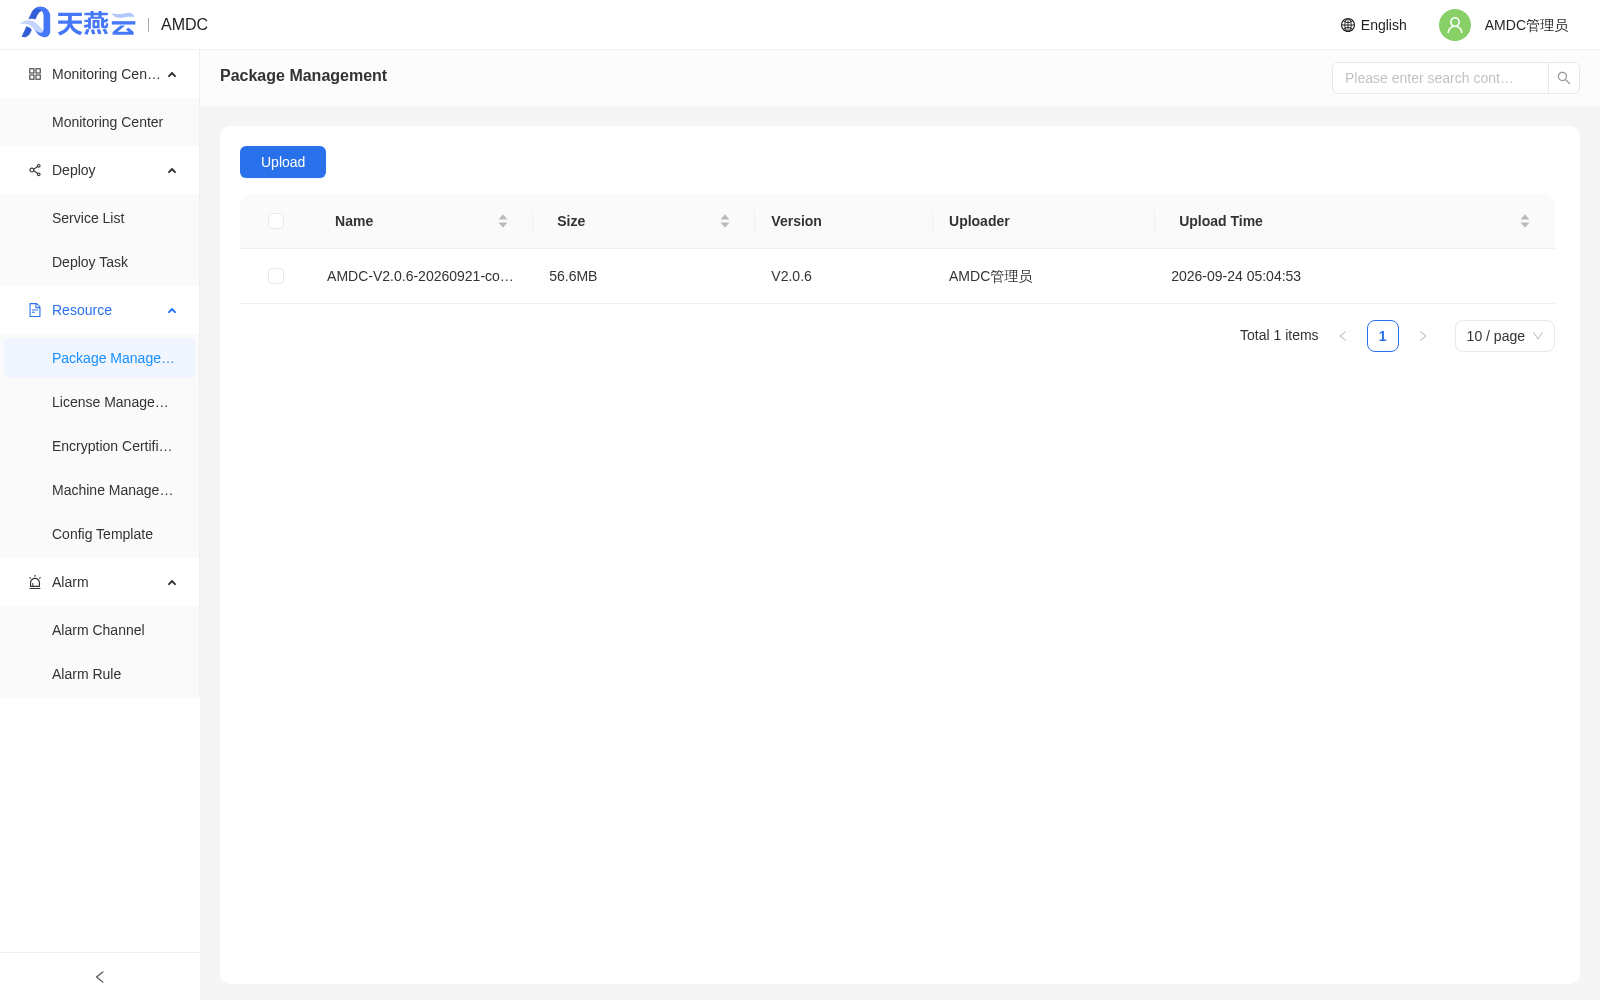
Task: Click the AMDC管理员 username
Action: point(1526,25)
